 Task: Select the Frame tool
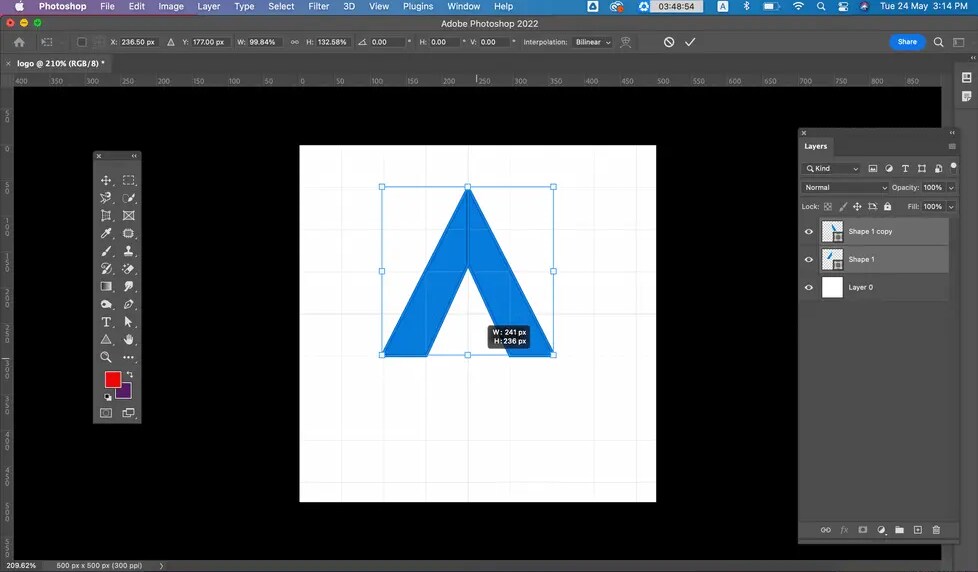[x=128, y=215]
